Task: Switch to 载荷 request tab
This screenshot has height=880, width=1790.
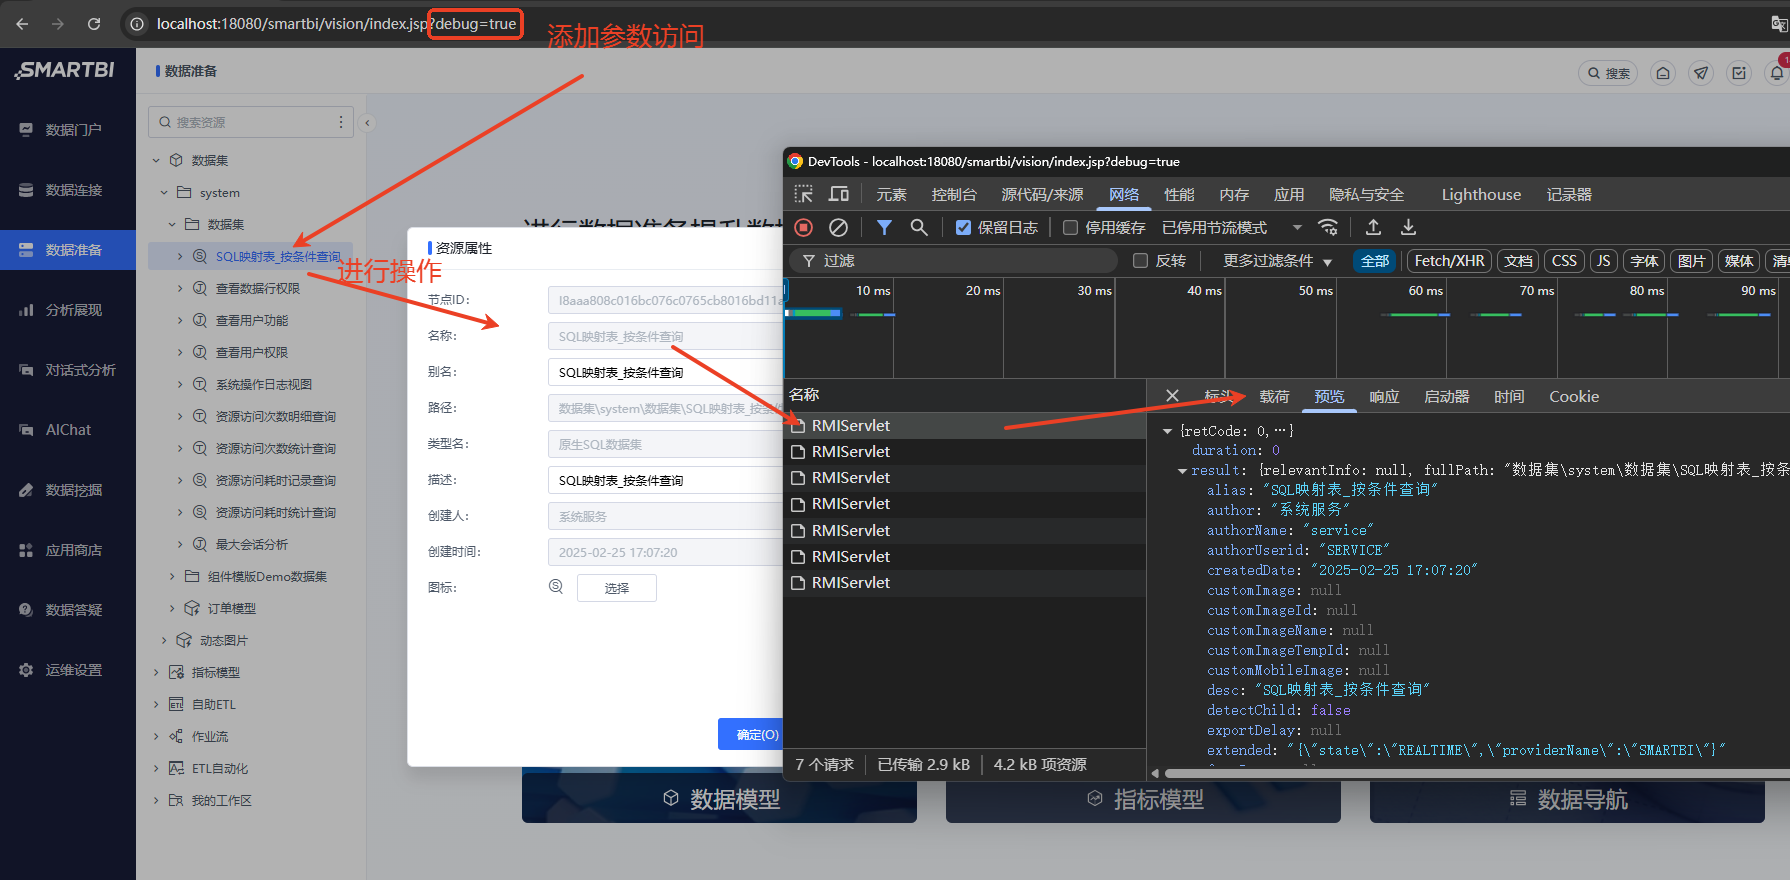Action: pyautogui.click(x=1274, y=397)
